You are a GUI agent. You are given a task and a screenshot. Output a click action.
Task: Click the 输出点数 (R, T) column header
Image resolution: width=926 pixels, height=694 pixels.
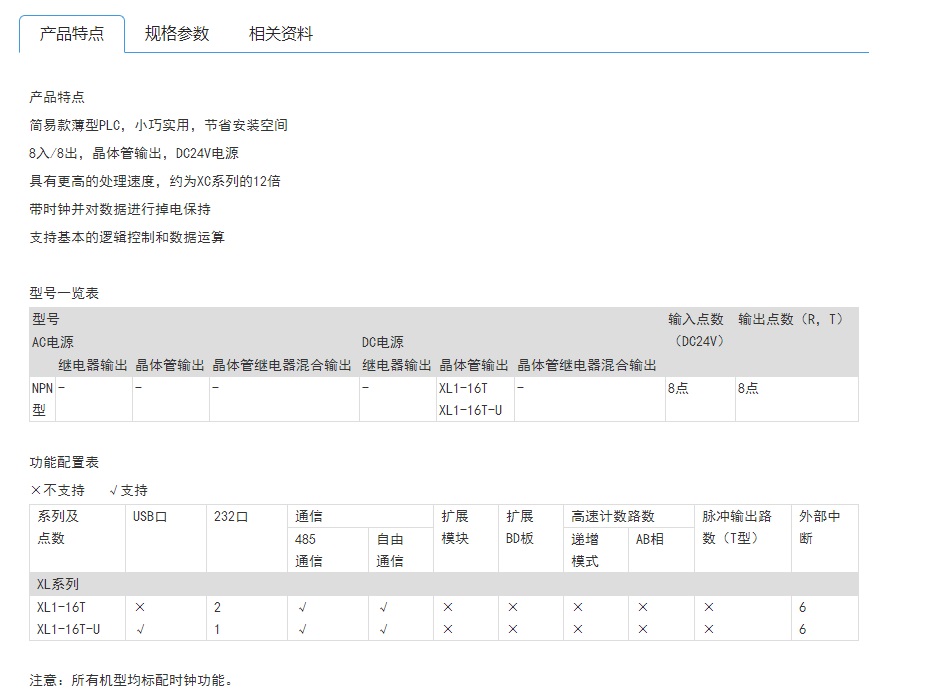pyautogui.click(x=791, y=319)
